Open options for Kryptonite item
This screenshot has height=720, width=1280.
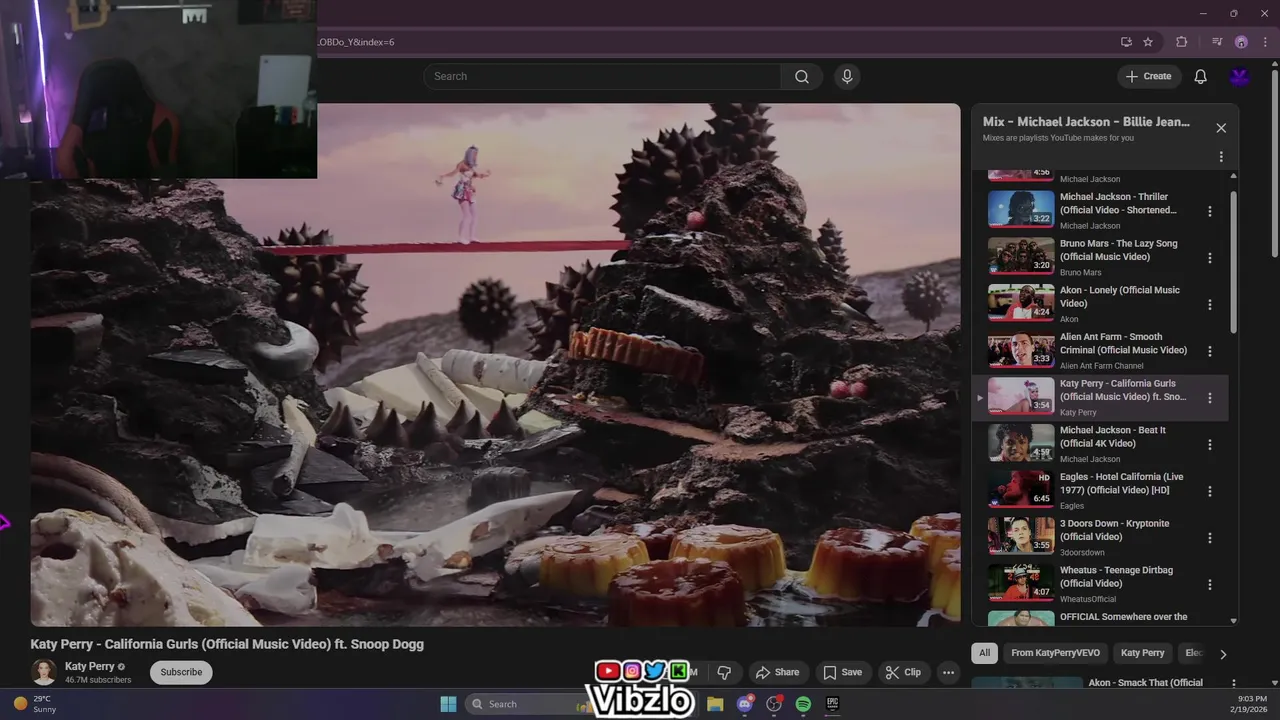pyautogui.click(x=1209, y=538)
